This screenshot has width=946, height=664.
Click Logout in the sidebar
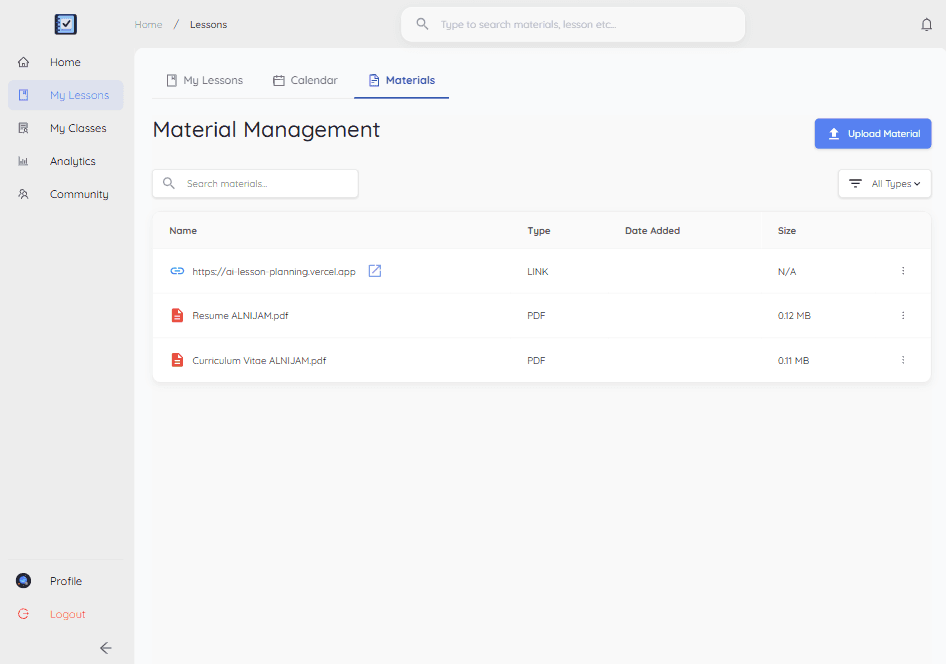click(67, 614)
